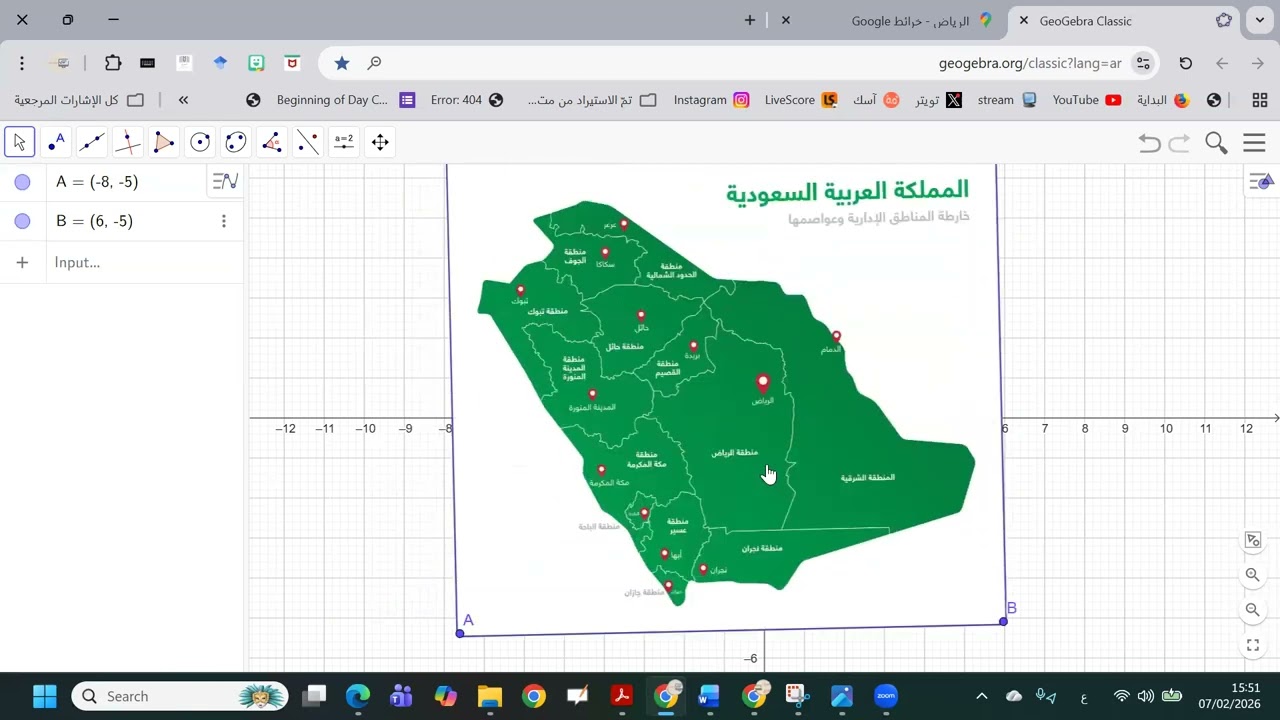Open File Explorer from taskbar

coord(489,696)
